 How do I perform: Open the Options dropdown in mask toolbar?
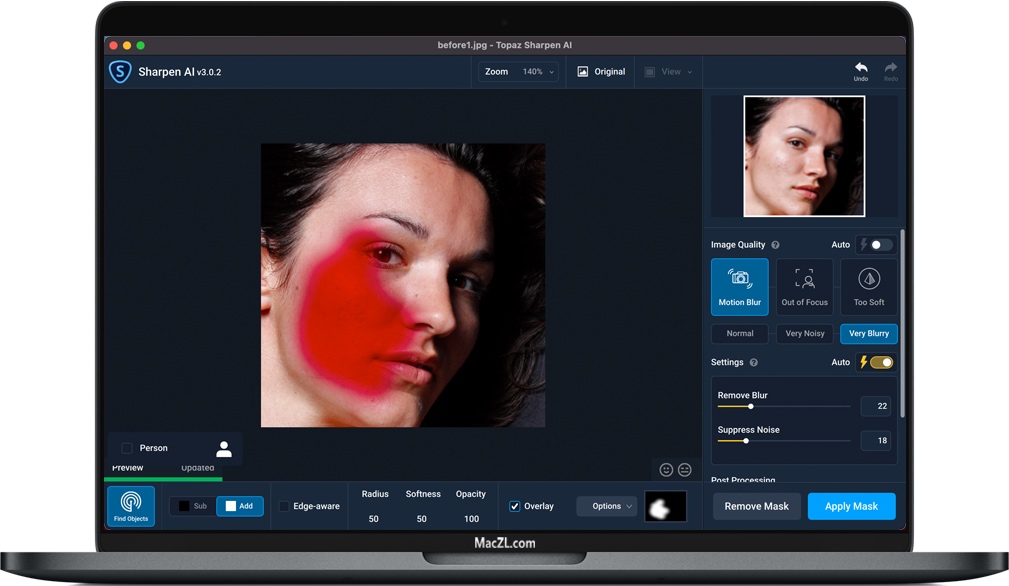click(606, 506)
